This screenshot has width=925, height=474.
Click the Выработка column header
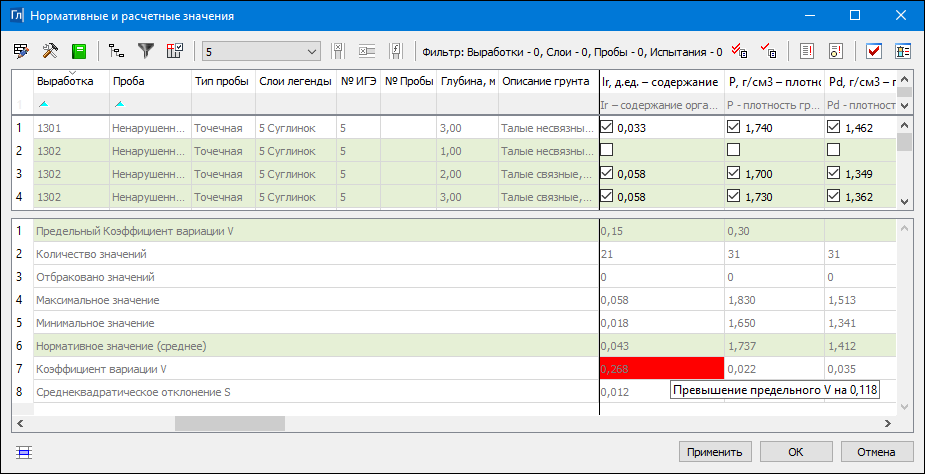click(71, 82)
